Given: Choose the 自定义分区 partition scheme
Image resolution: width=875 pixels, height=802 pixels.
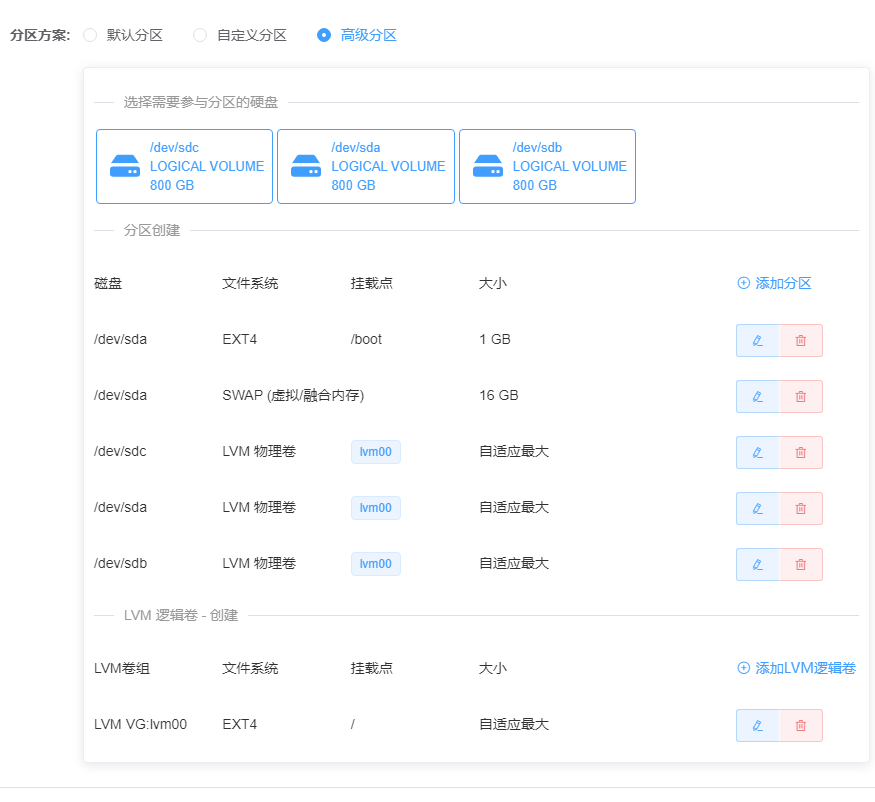Looking at the screenshot, I should (200, 35).
